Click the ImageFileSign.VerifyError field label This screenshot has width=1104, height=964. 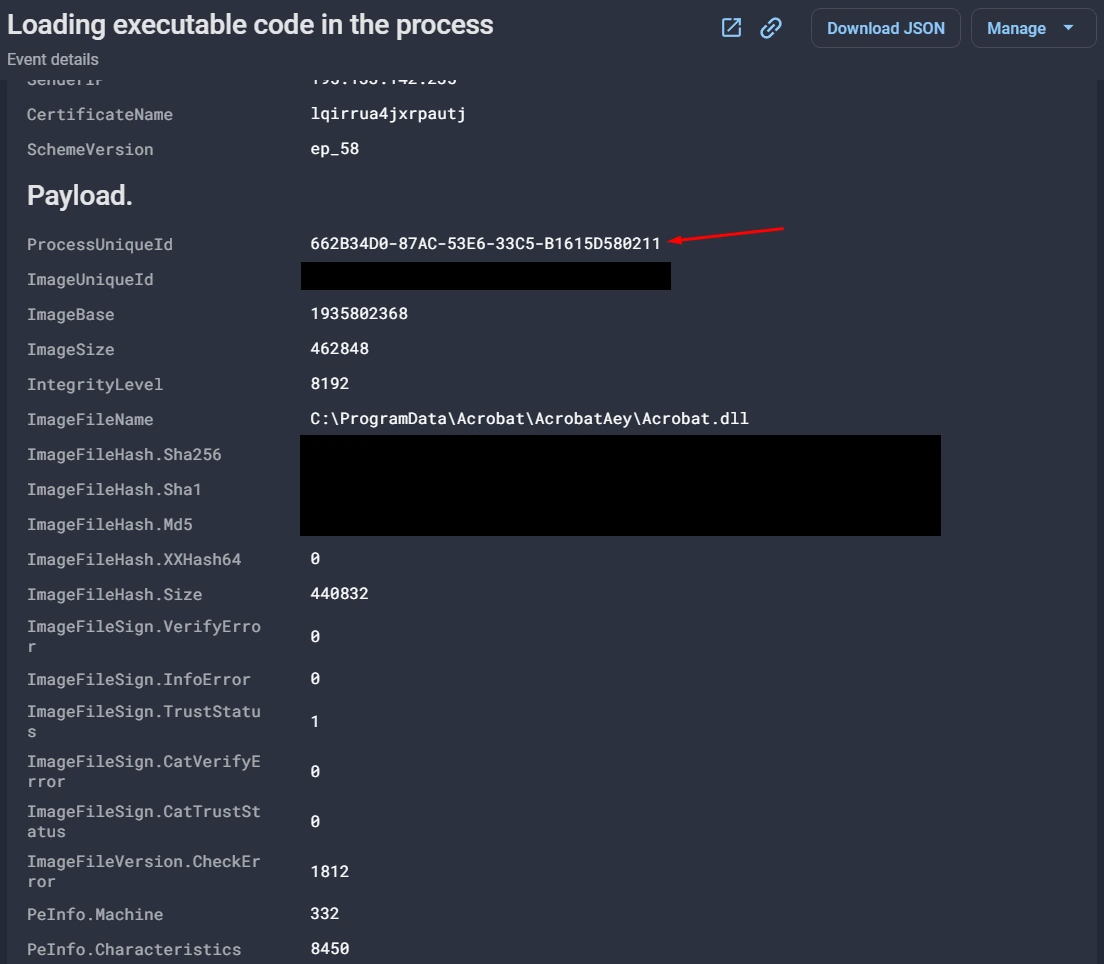pos(144,637)
